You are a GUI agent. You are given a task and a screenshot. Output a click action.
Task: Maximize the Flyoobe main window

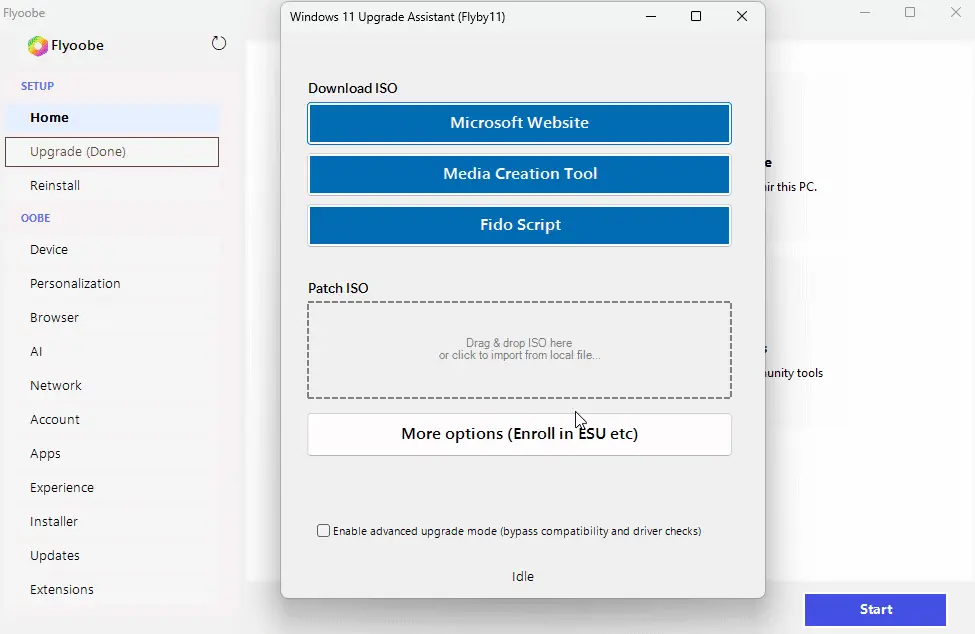[910, 12]
